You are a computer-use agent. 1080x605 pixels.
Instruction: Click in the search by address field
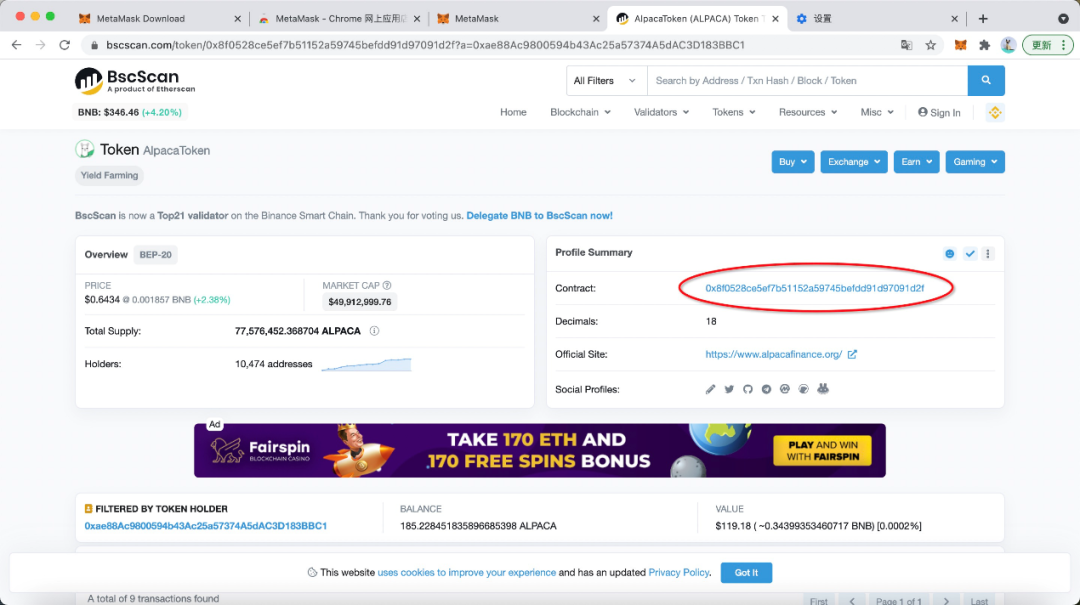click(807, 81)
